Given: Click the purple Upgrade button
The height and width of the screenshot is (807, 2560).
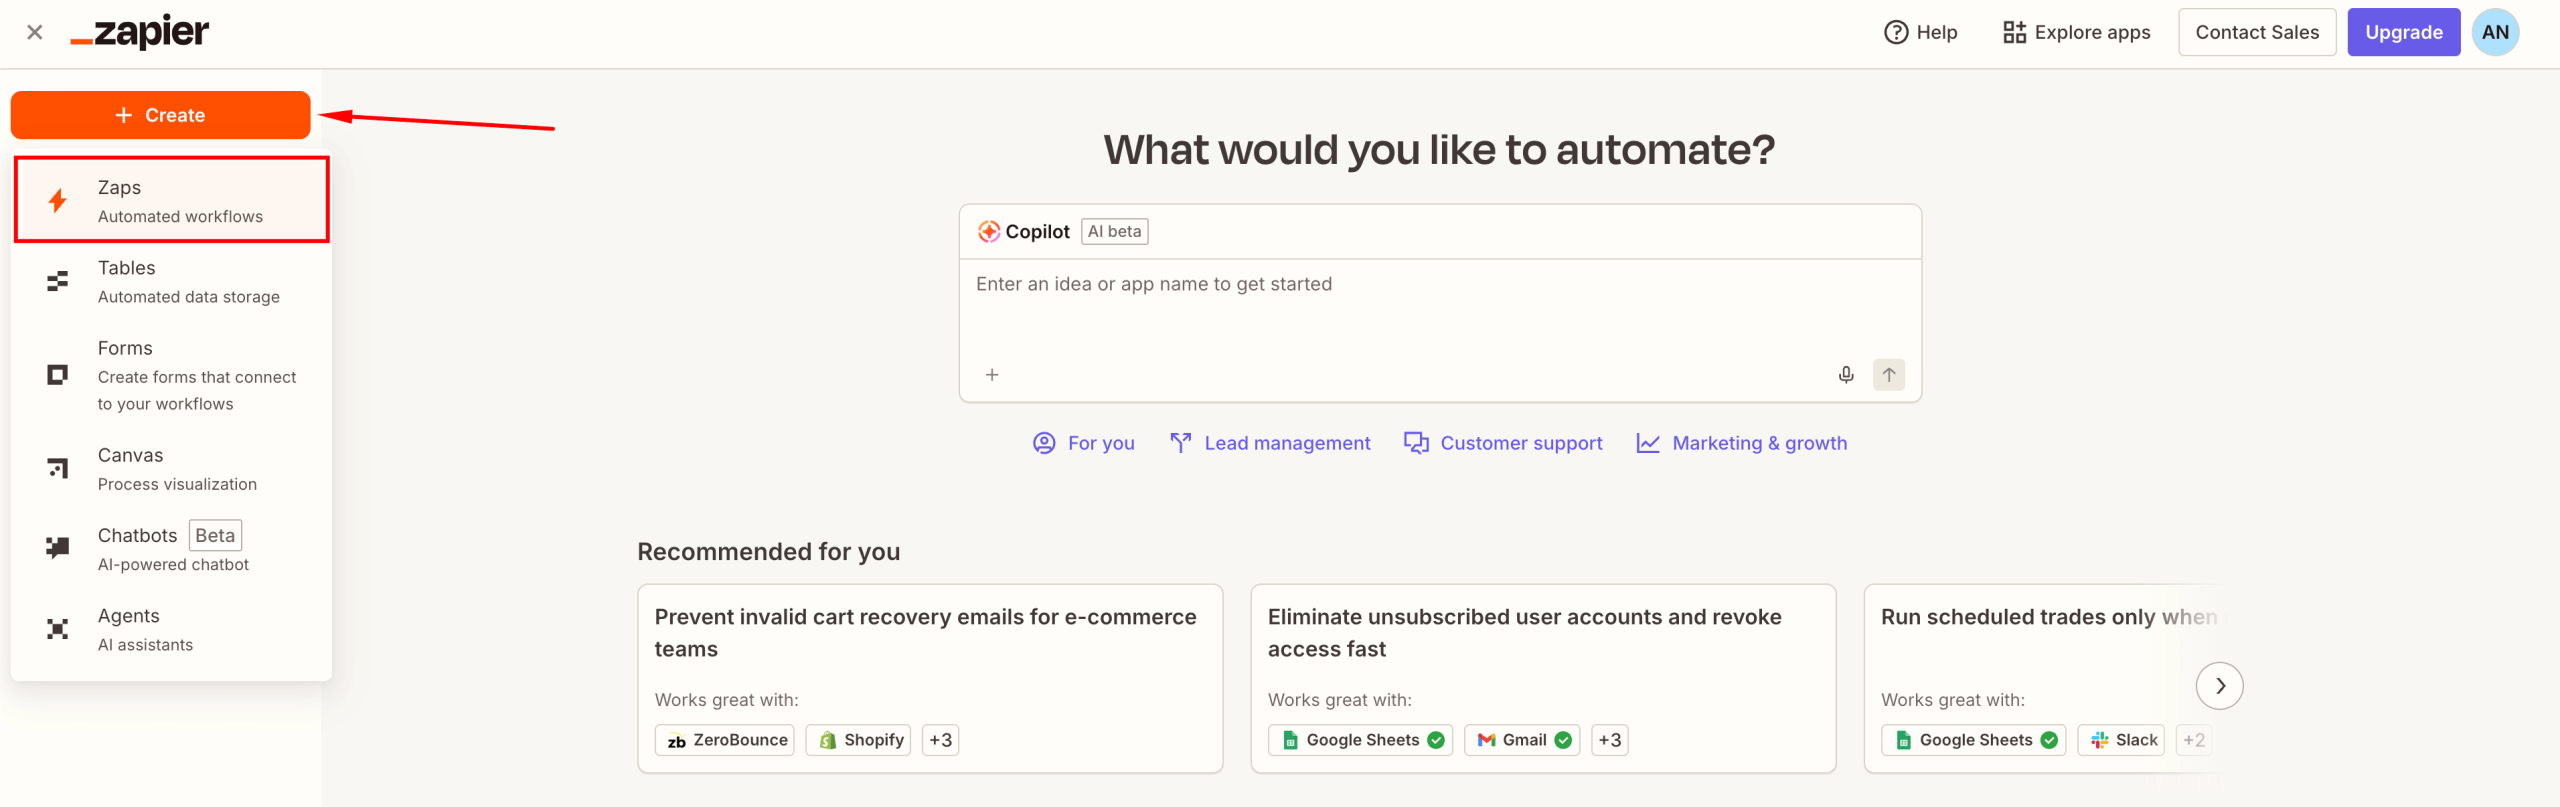Looking at the screenshot, I should pos(2403,32).
